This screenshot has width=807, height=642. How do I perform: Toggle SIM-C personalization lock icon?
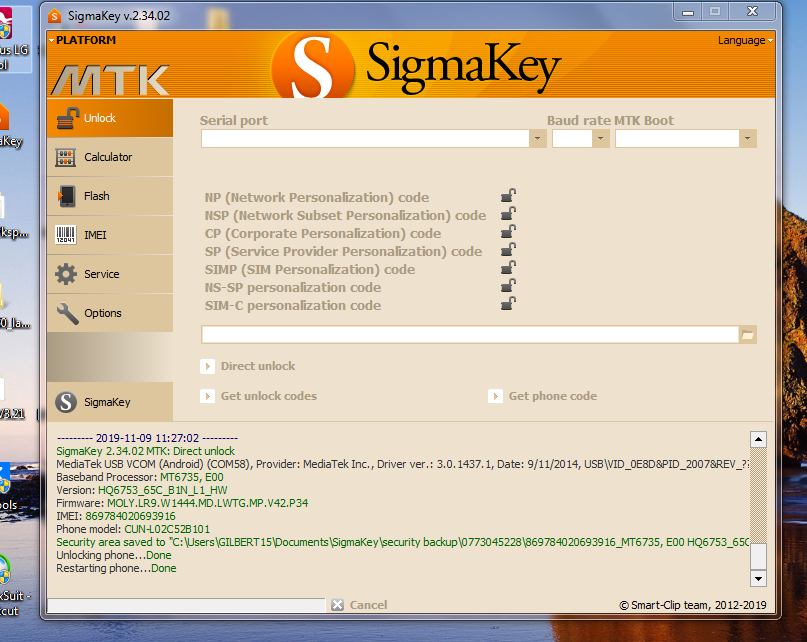point(508,304)
